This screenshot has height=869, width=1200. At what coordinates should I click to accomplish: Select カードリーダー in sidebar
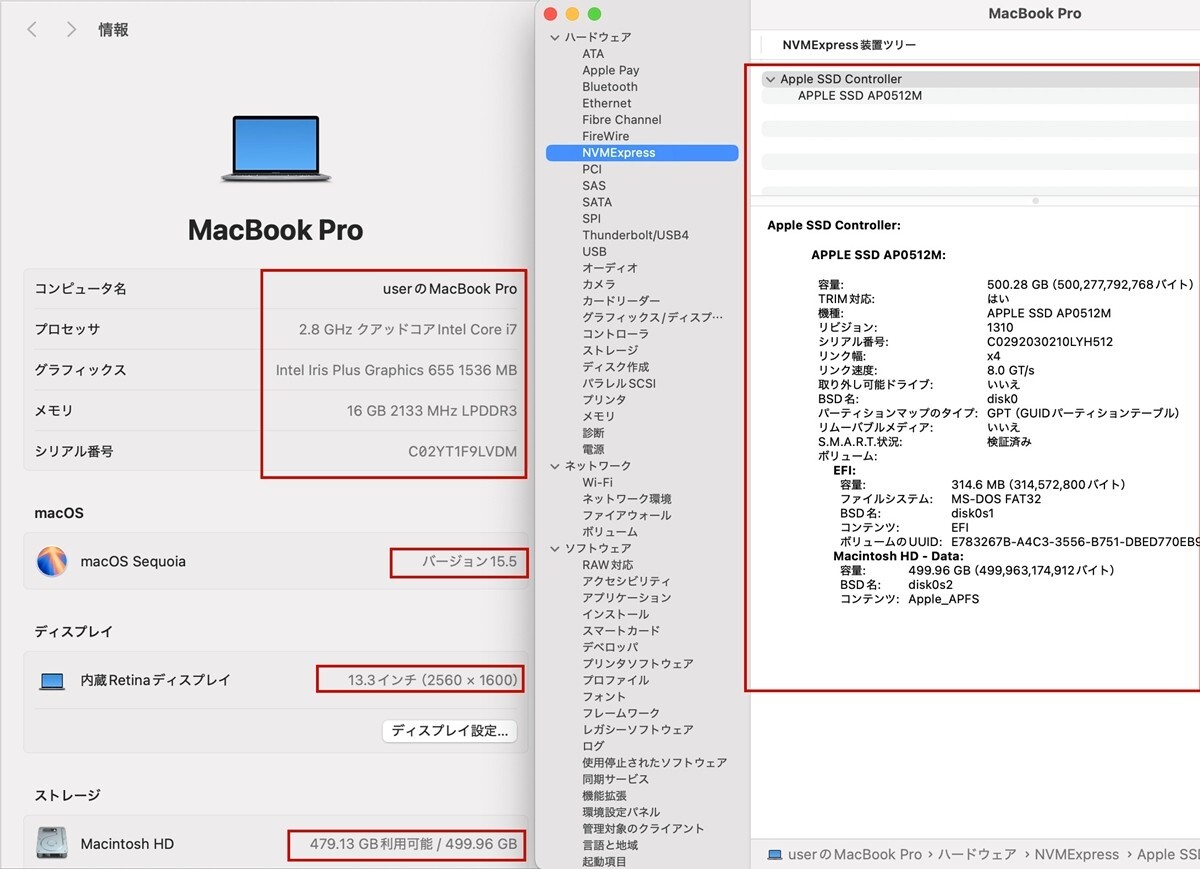click(621, 301)
